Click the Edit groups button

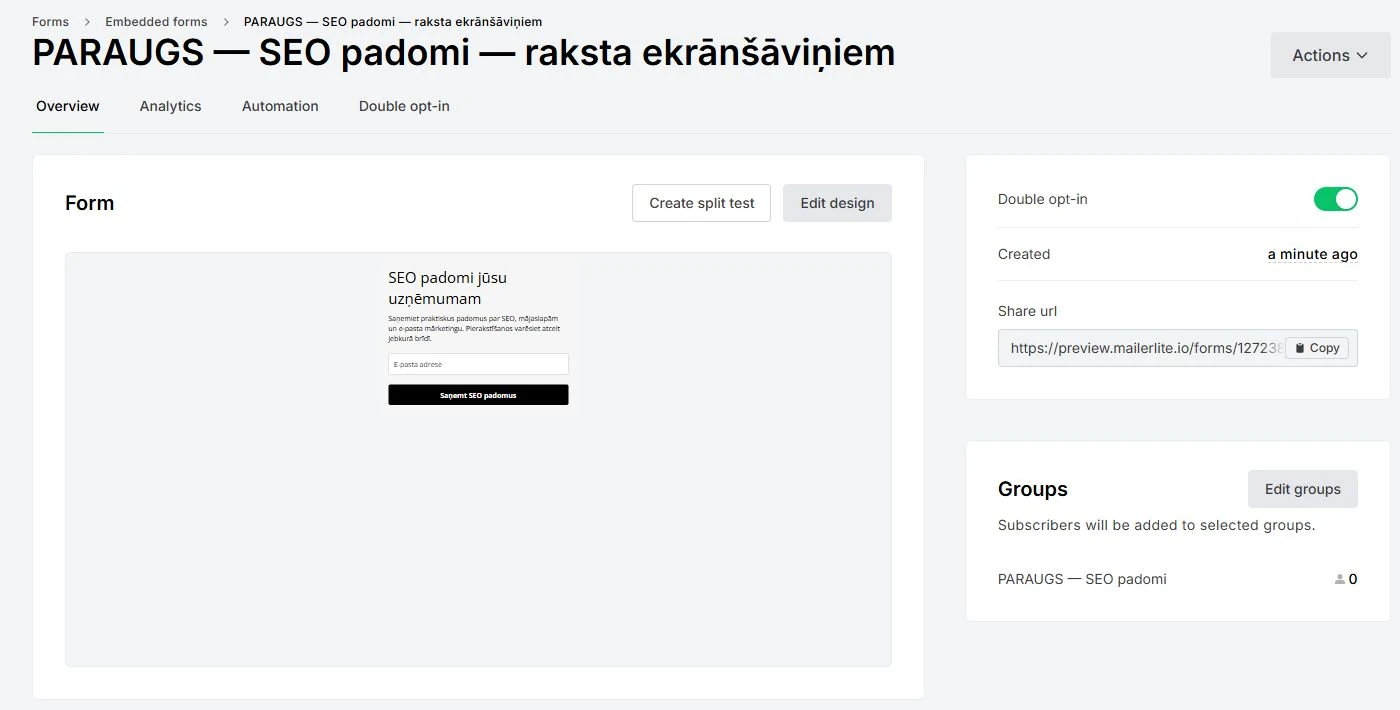pos(1302,489)
